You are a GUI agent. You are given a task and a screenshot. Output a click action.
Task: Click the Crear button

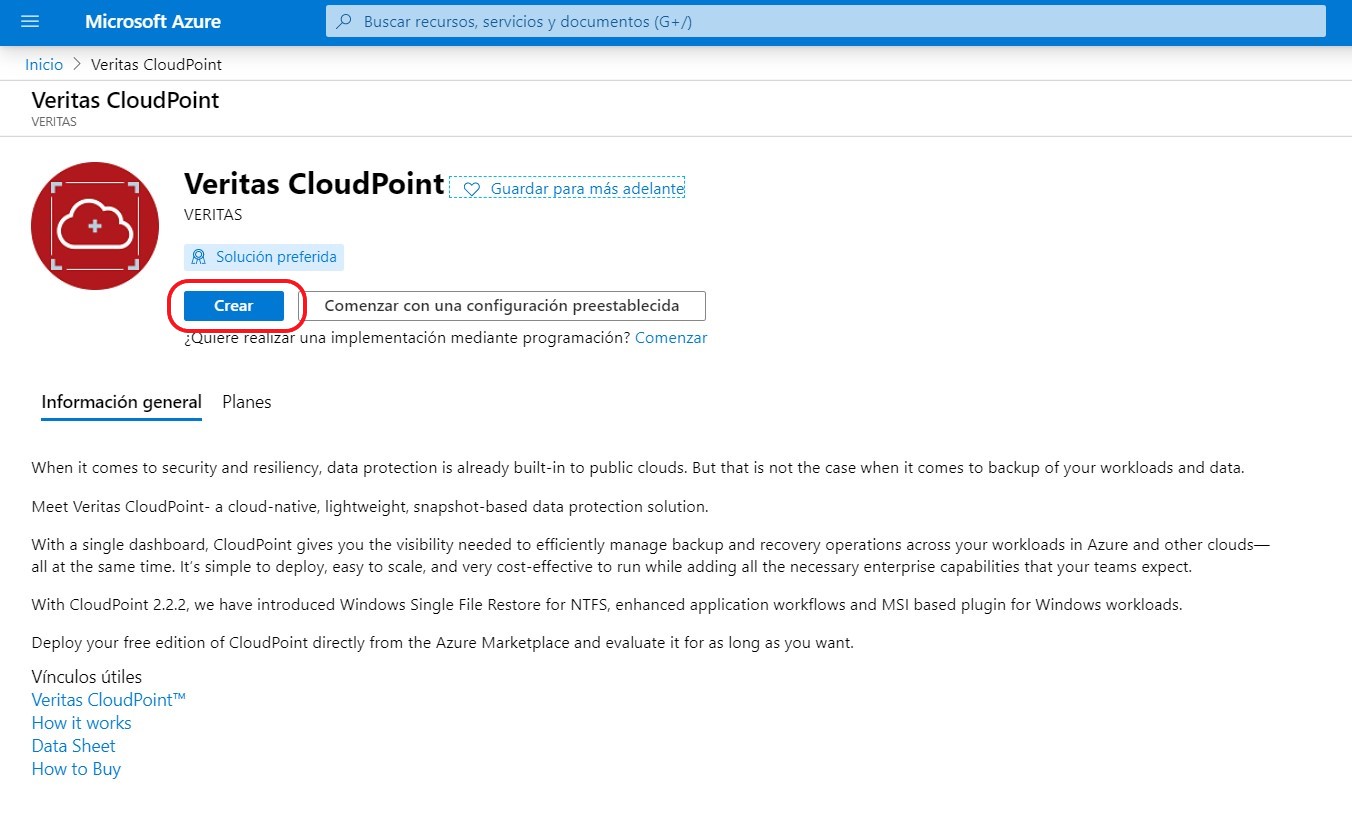[234, 306]
